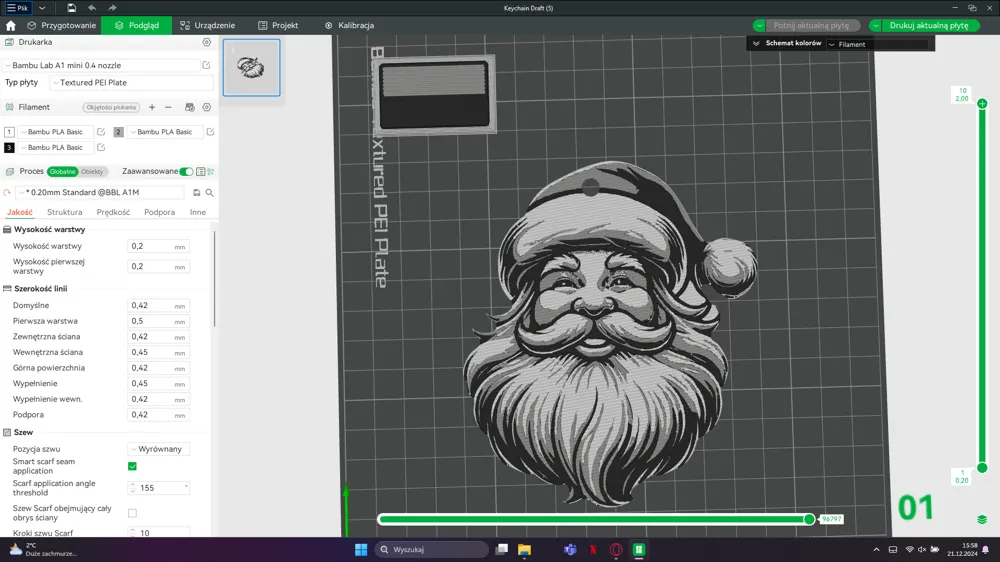Click filament 1 color swatch
The width and height of the screenshot is (1000, 562).
pyautogui.click(x=9, y=132)
